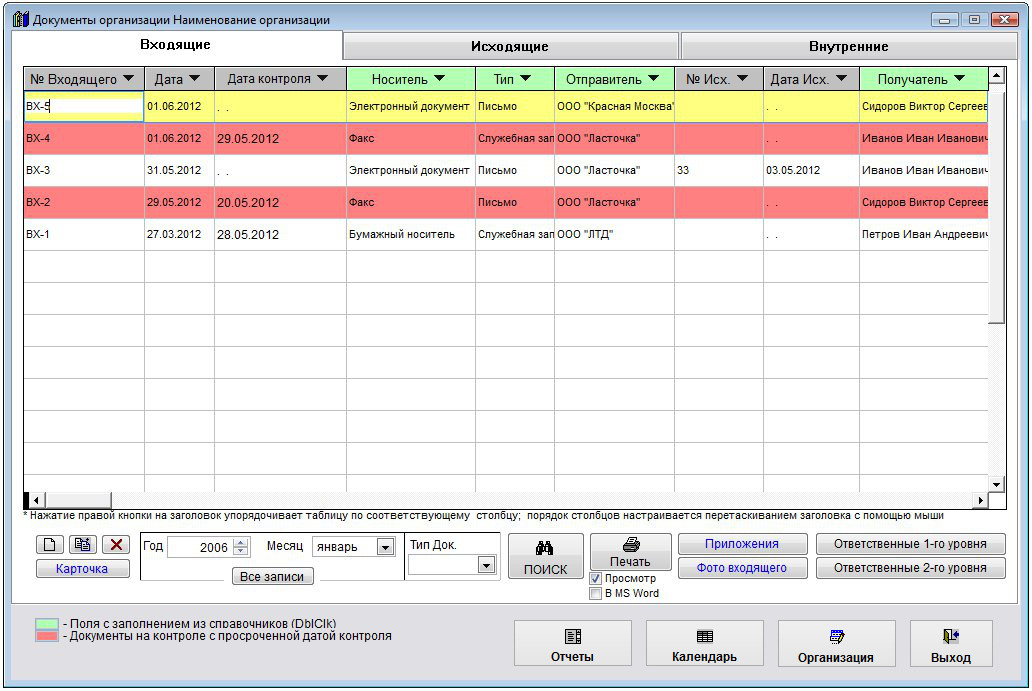The height and width of the screenshot is (691, 1032).
Task: Open the Отправитель column header dropdown
Action: click(653, 79)
